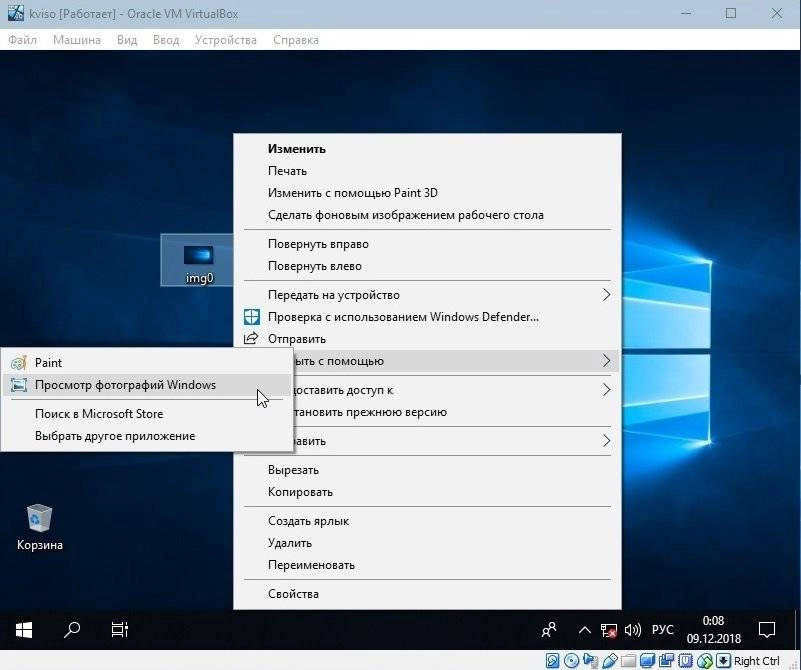Click the keyboard capture arrow icon near Right Ctrl
Image resolution: width=801 pixels, height=670 pixels.
(723, 660)
